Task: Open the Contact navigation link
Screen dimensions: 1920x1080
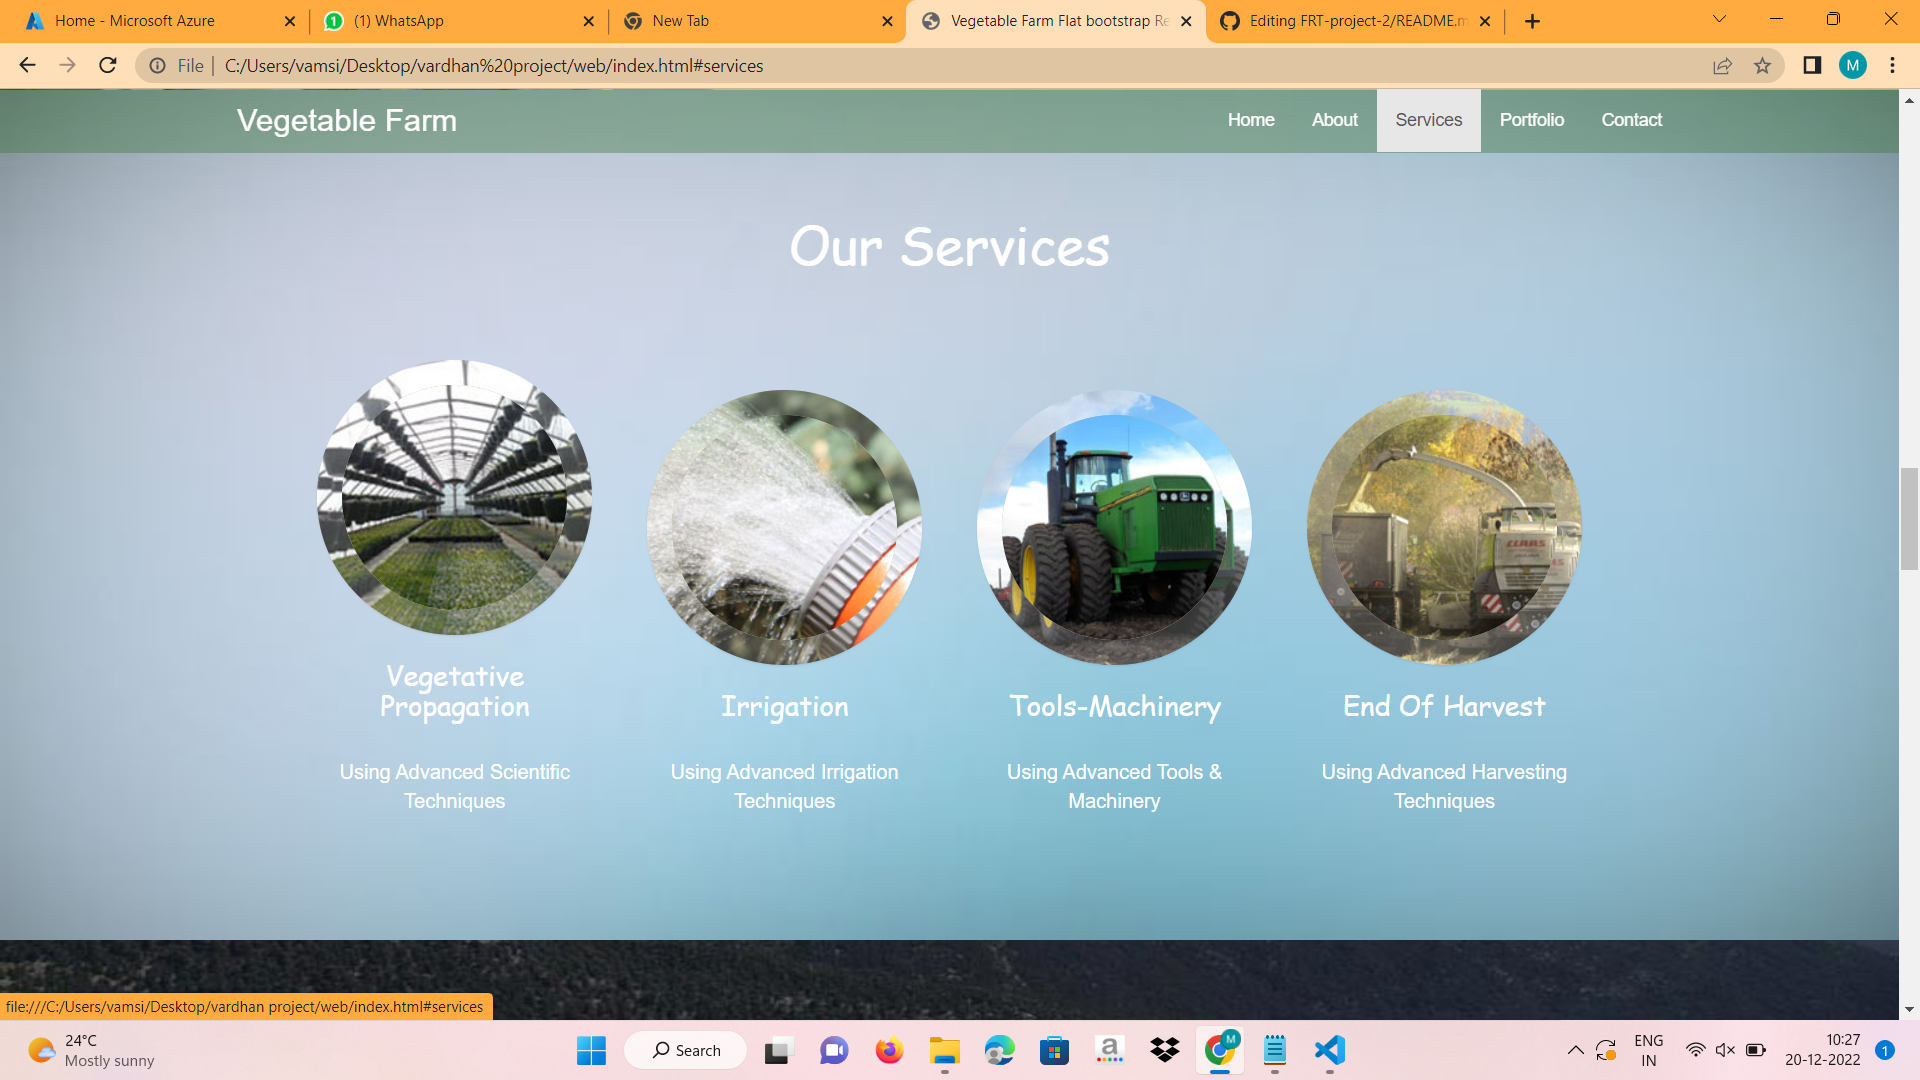Action: point(1631,120)
